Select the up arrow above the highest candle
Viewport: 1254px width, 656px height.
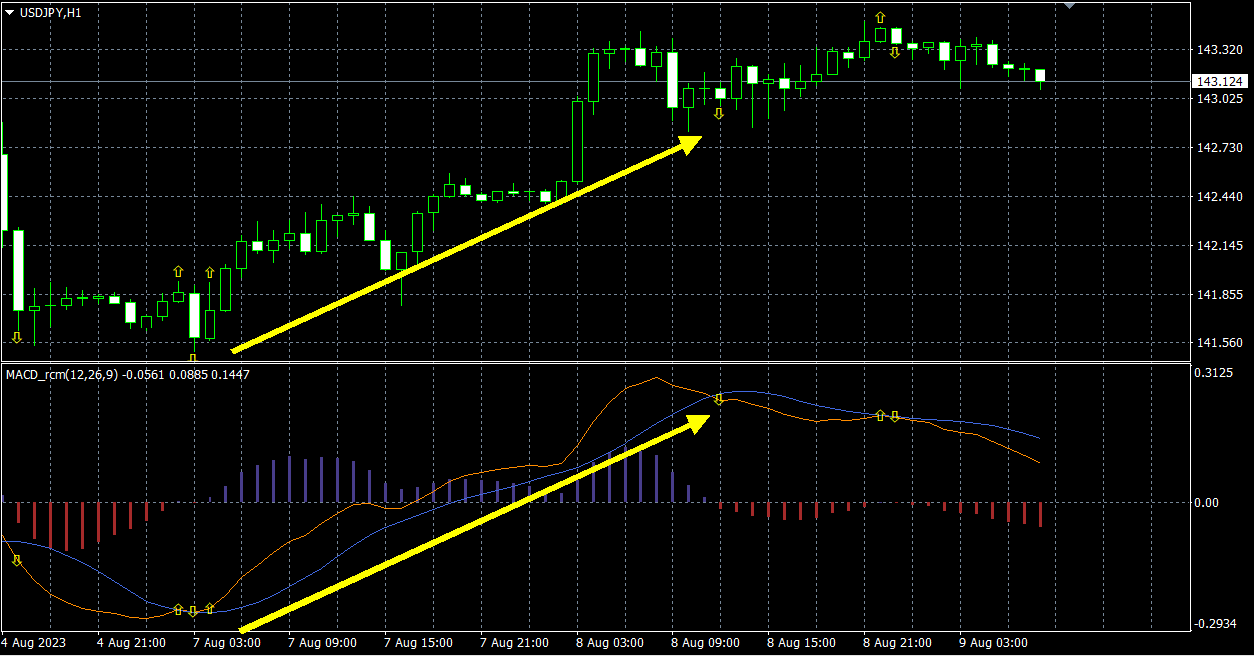tap(880, 18)
